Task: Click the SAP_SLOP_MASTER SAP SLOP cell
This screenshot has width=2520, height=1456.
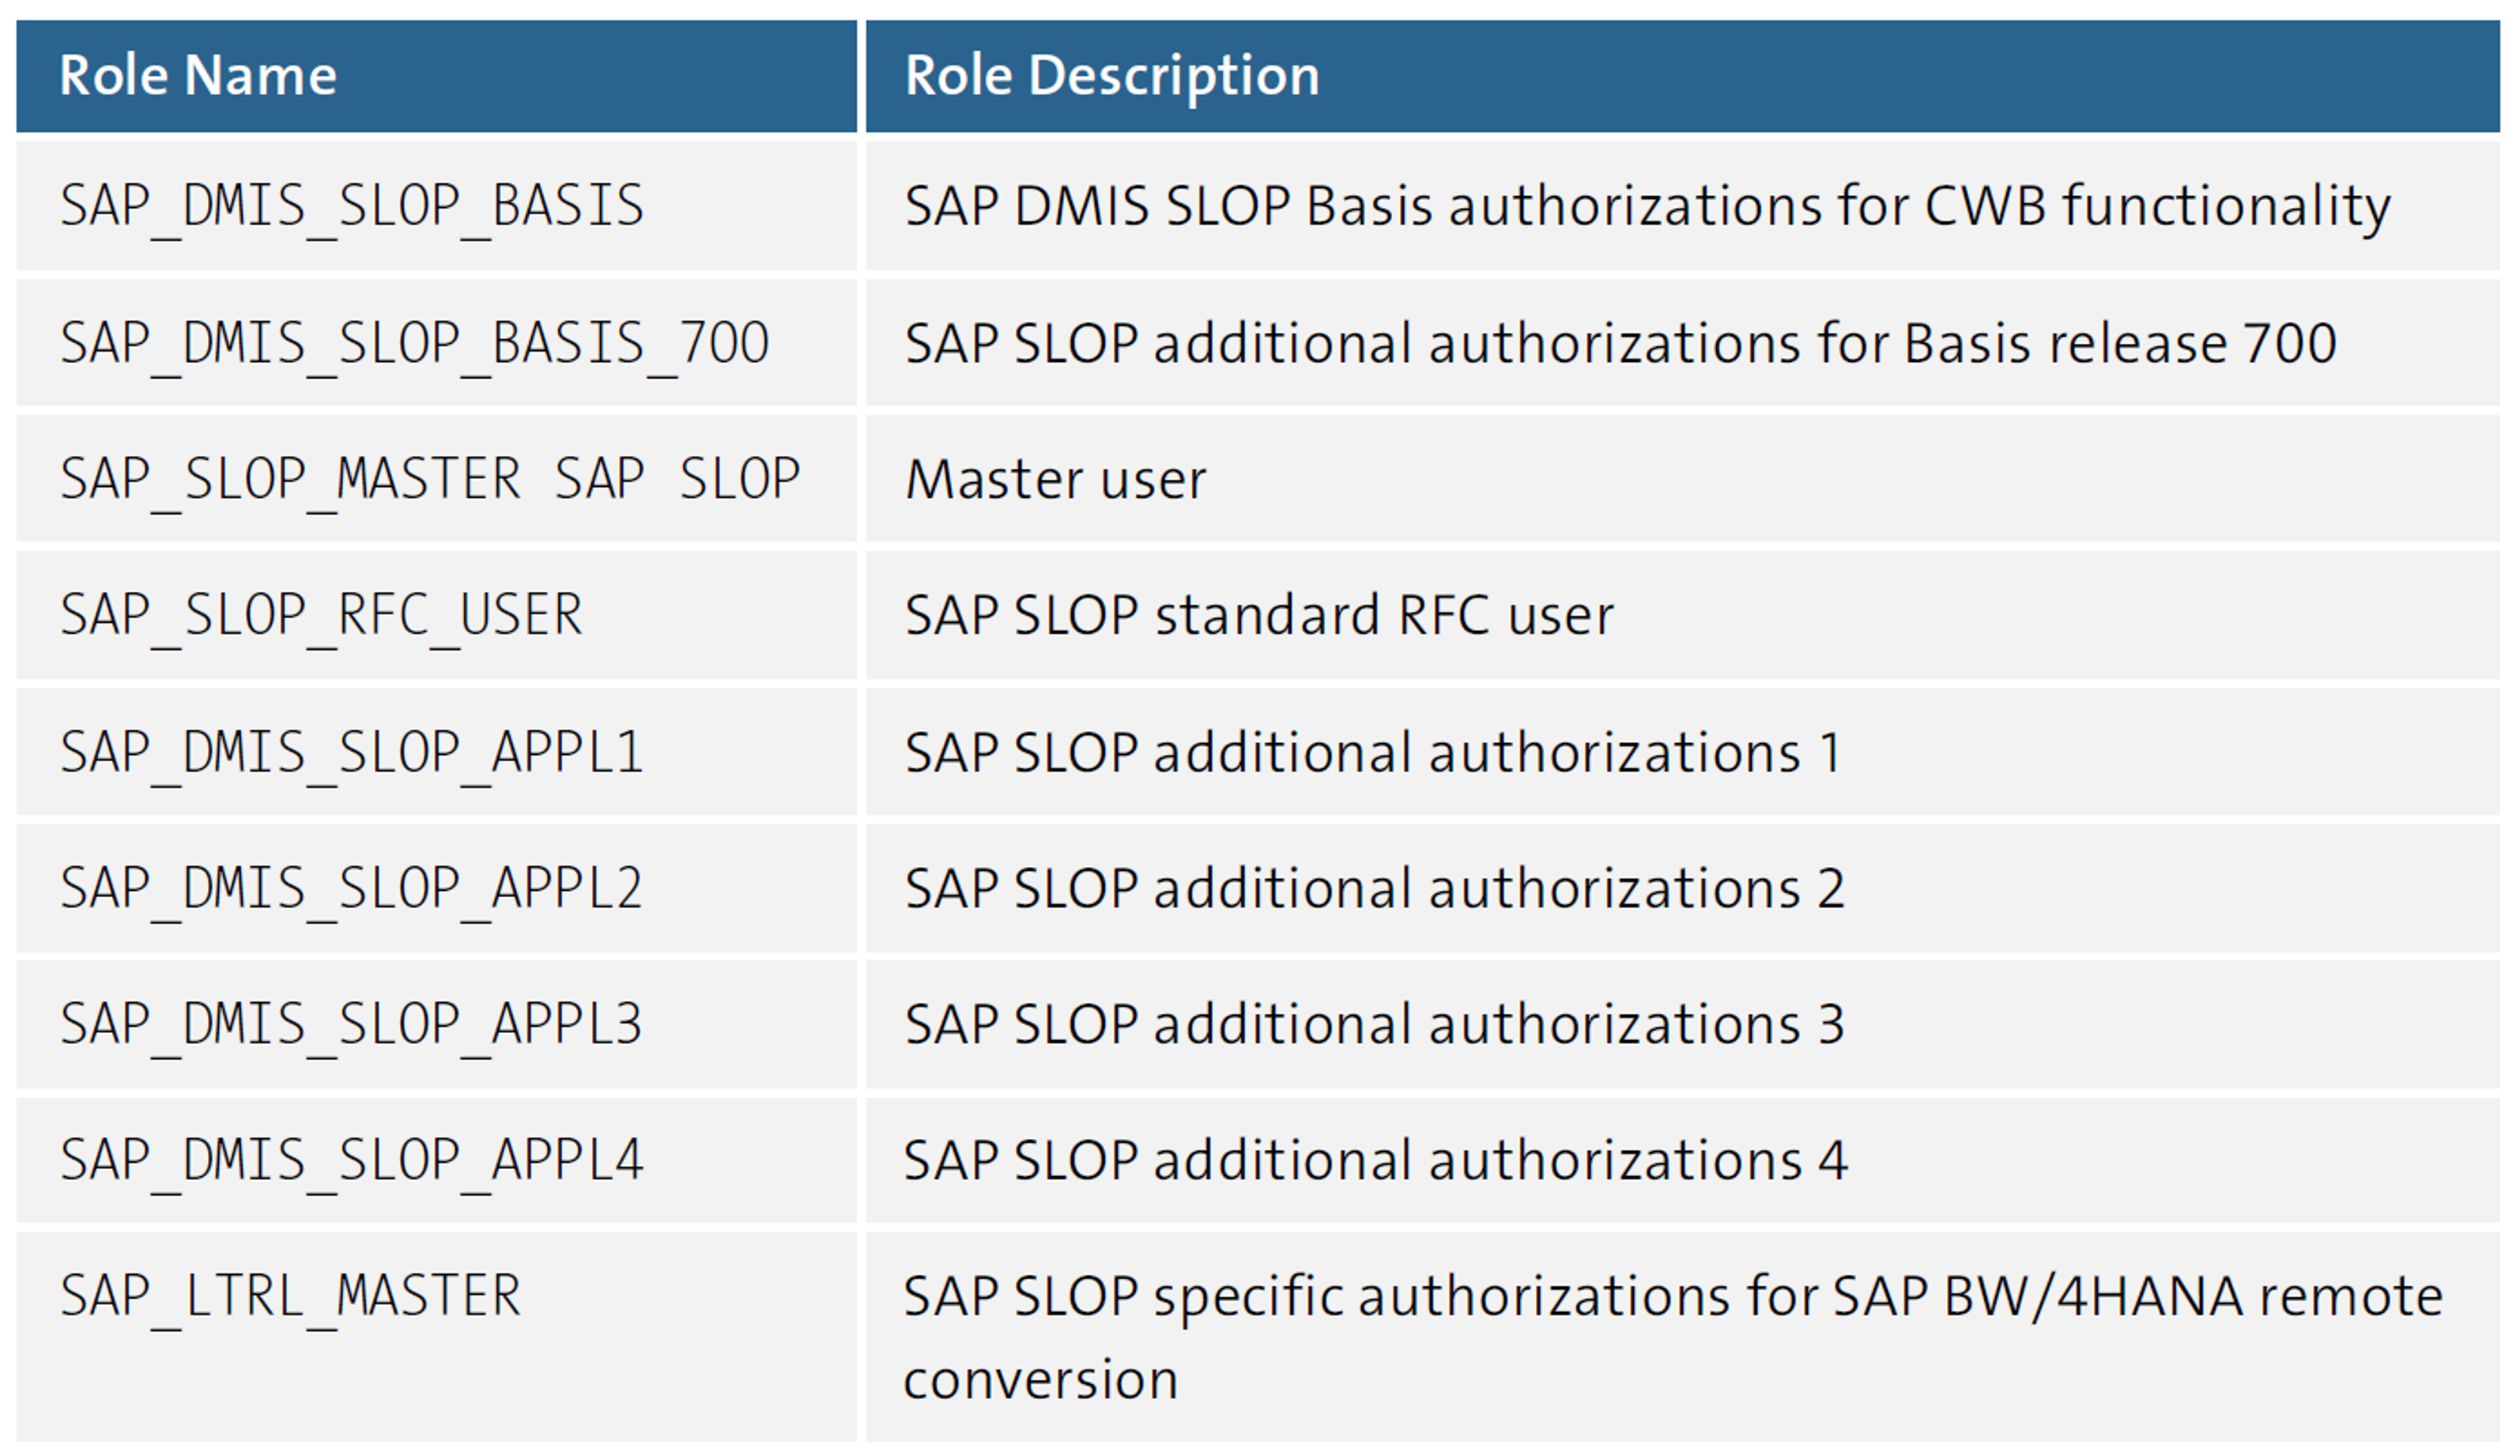Action: (430, 480)
